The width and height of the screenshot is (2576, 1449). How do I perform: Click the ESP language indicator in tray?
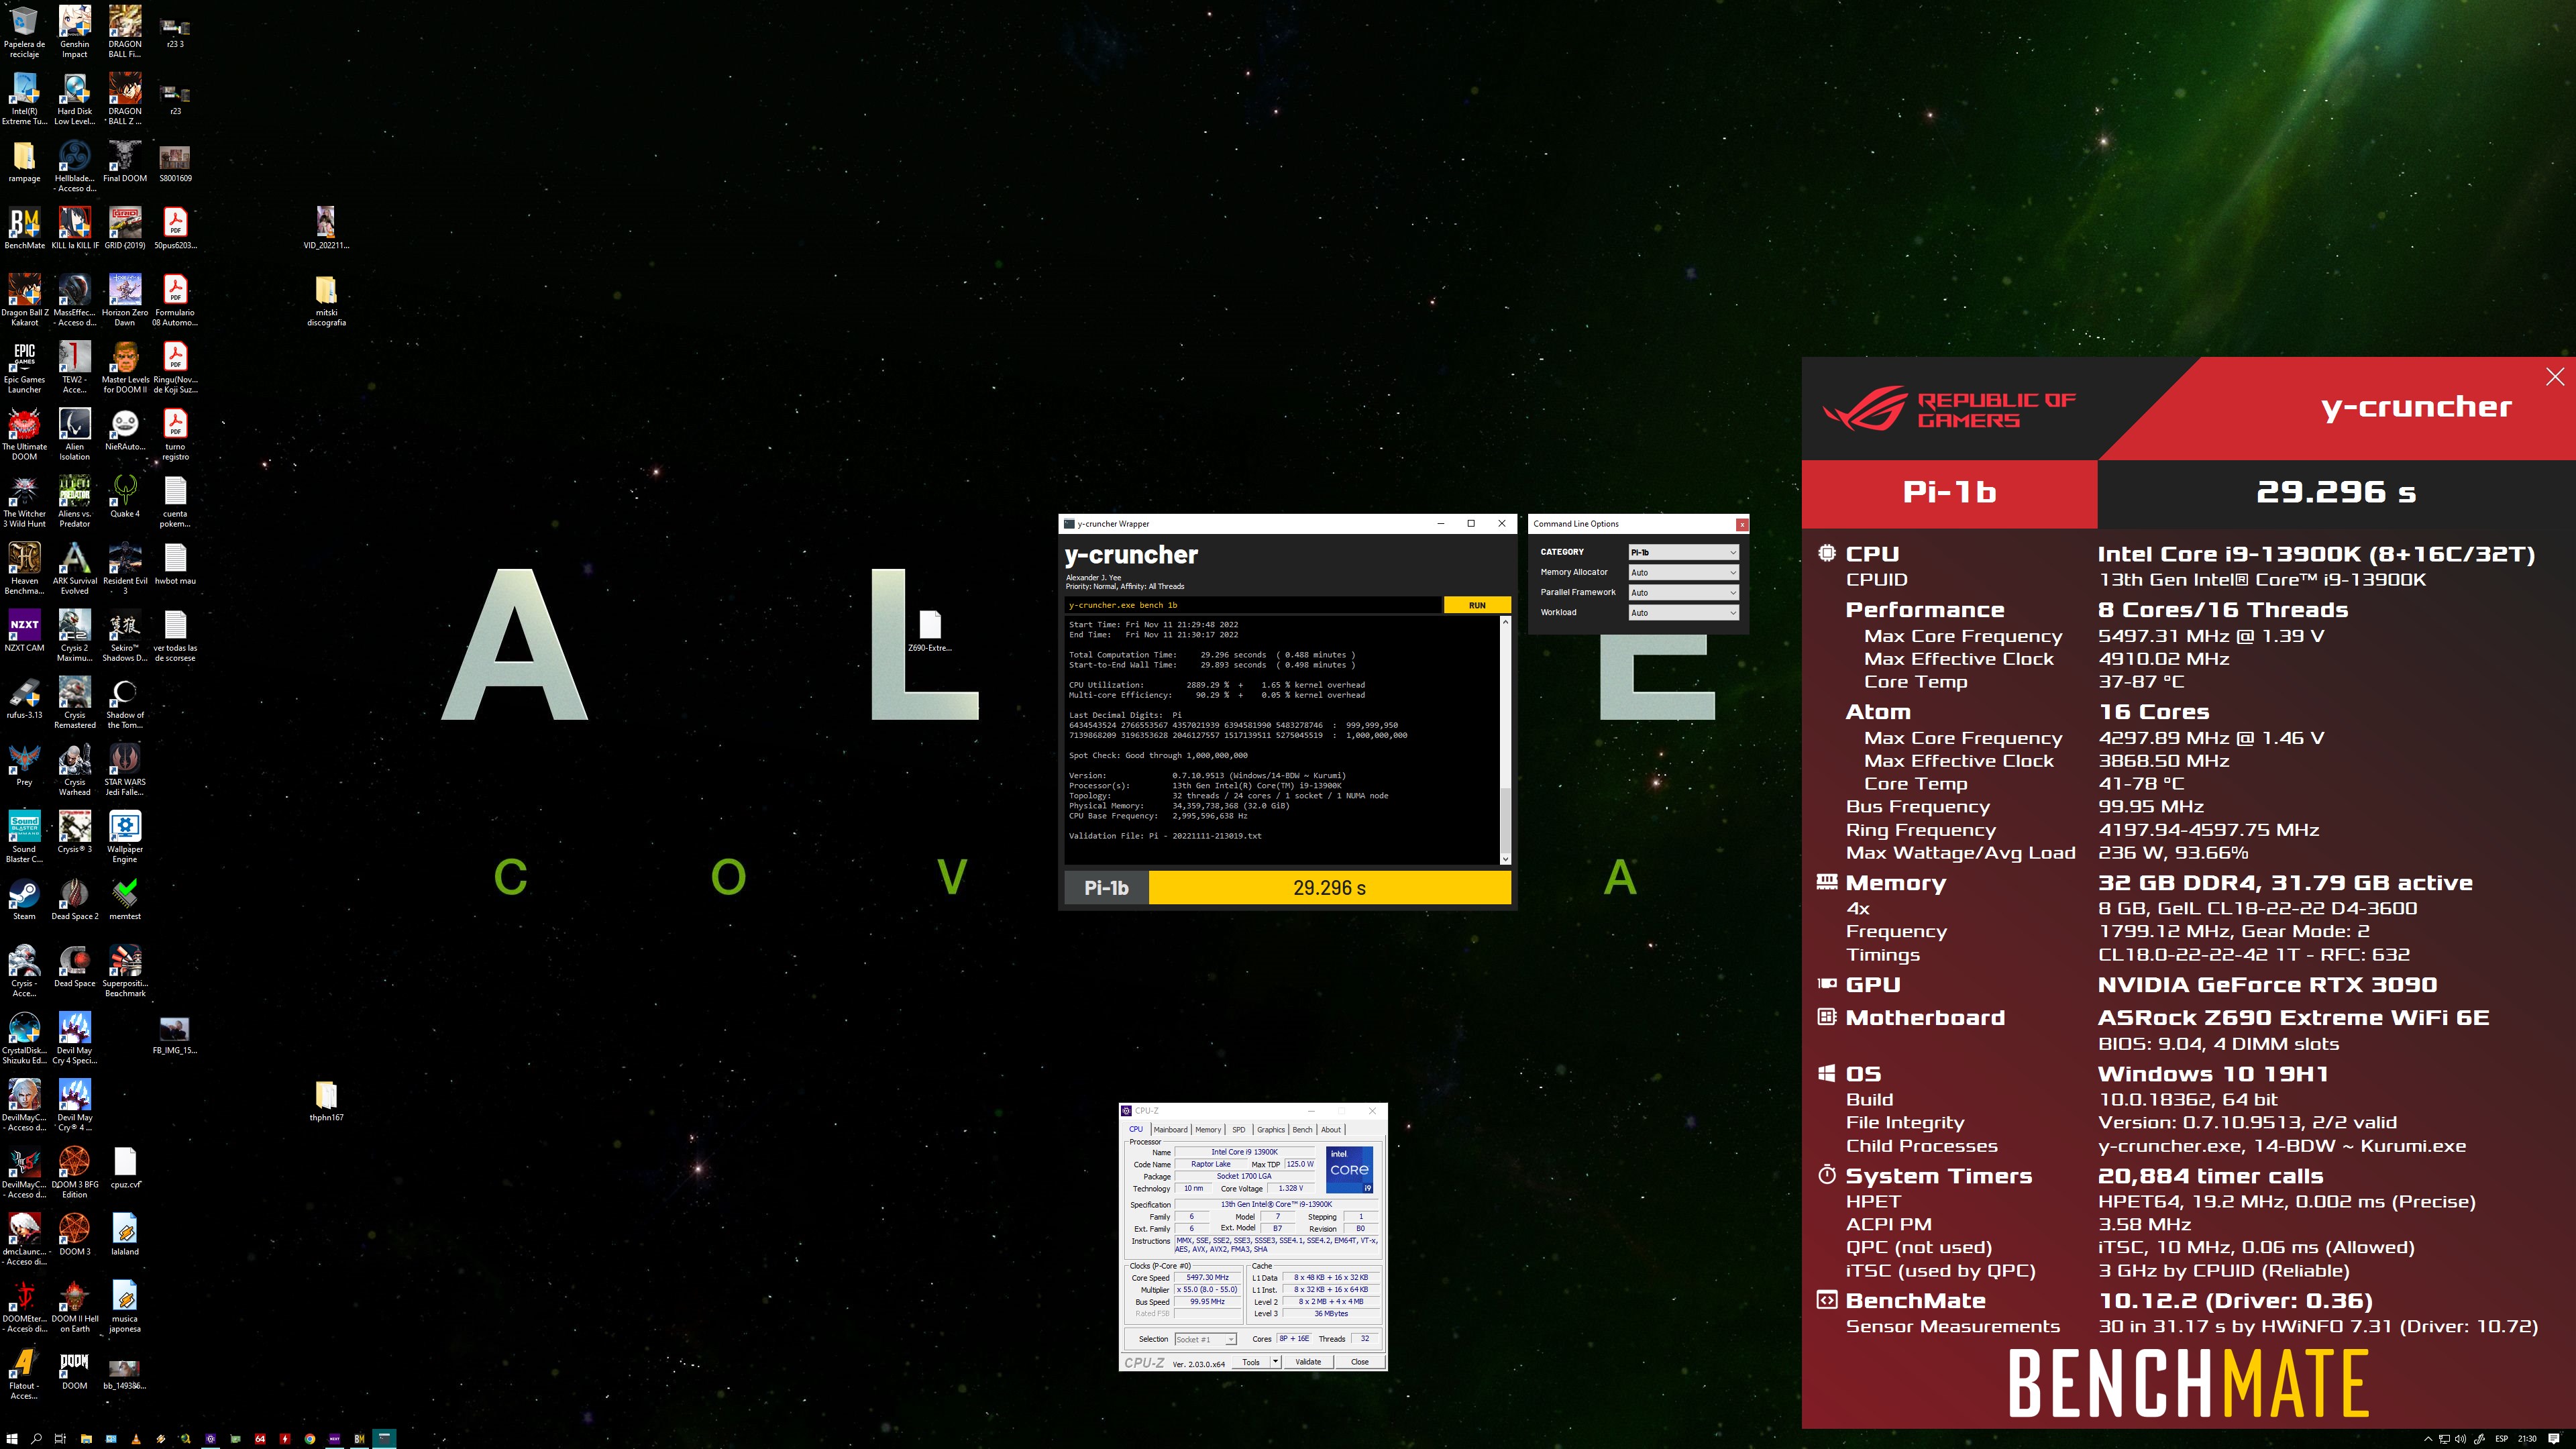(x=2502, y=1439)
